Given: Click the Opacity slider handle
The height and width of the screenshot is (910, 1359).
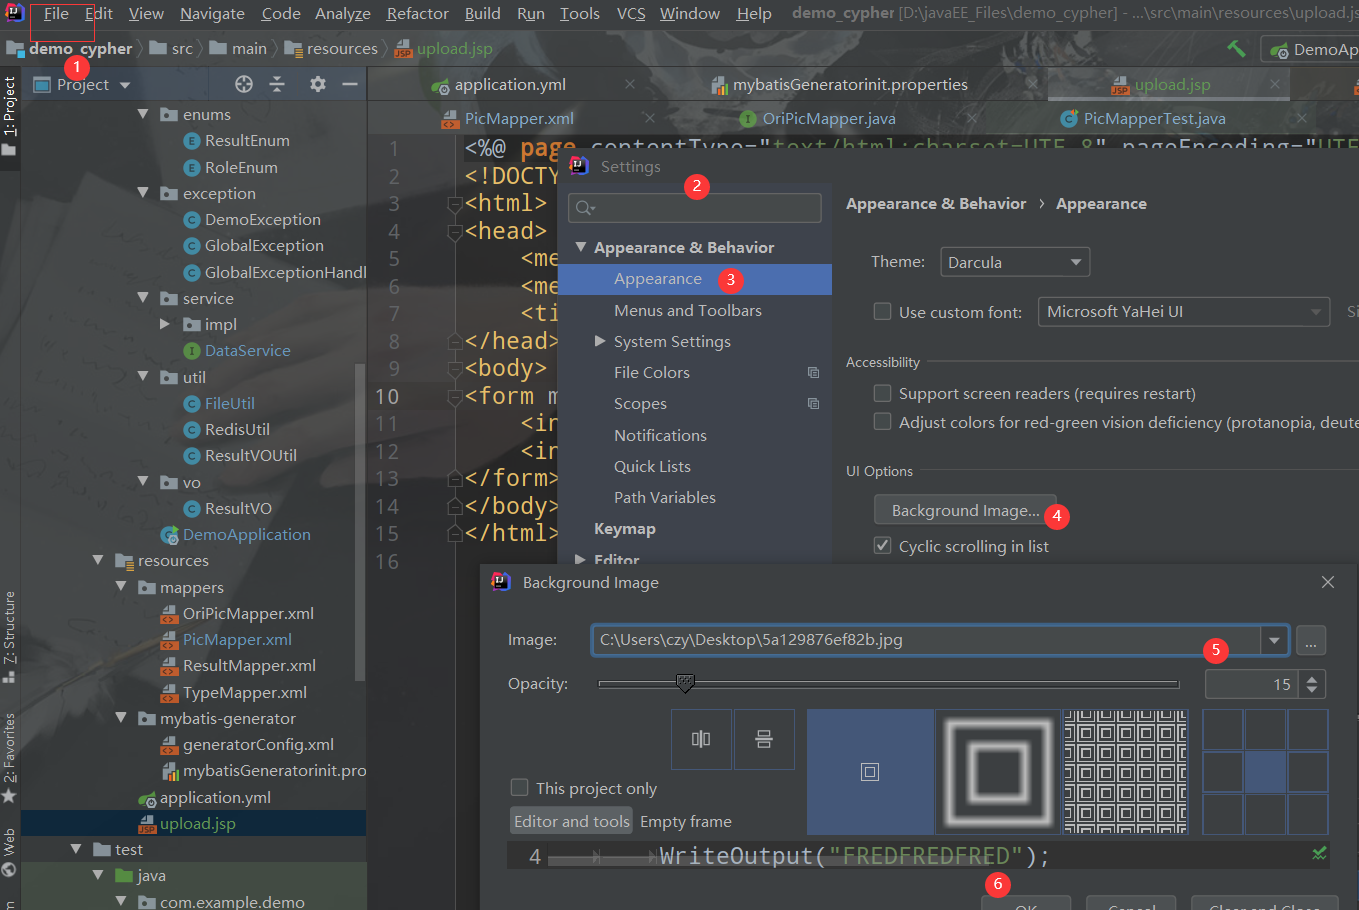Looking at the screenshot, I should point(685,683).
